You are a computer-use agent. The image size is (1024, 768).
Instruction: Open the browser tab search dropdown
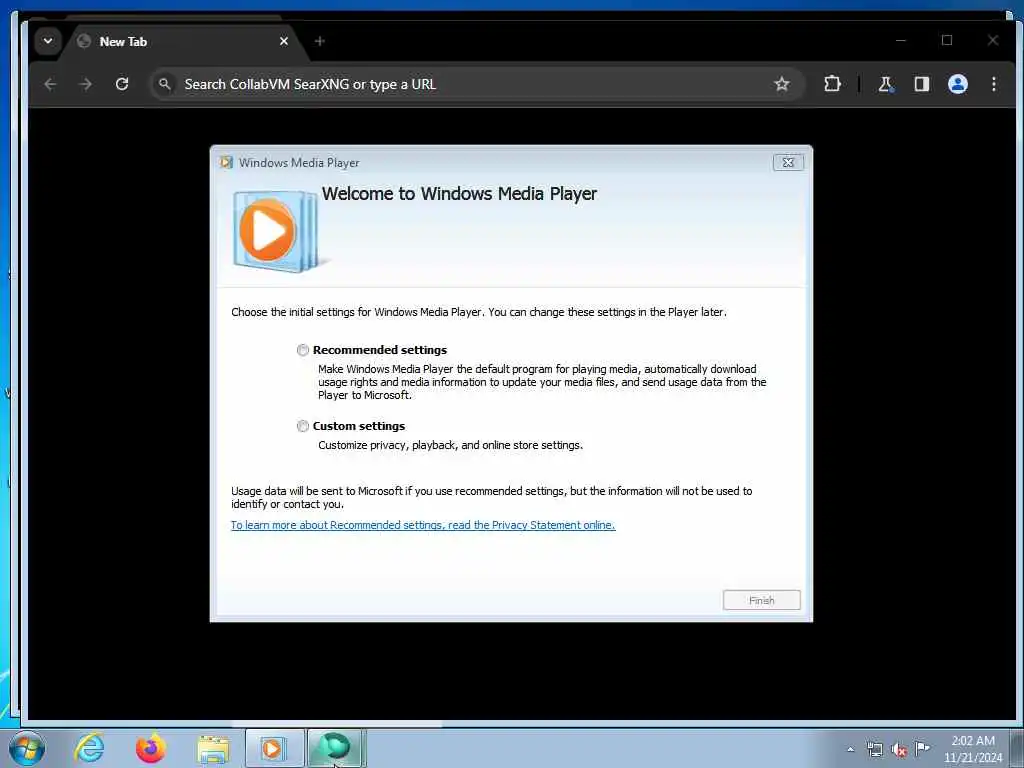pyautogui.click(x=48, y=40)
